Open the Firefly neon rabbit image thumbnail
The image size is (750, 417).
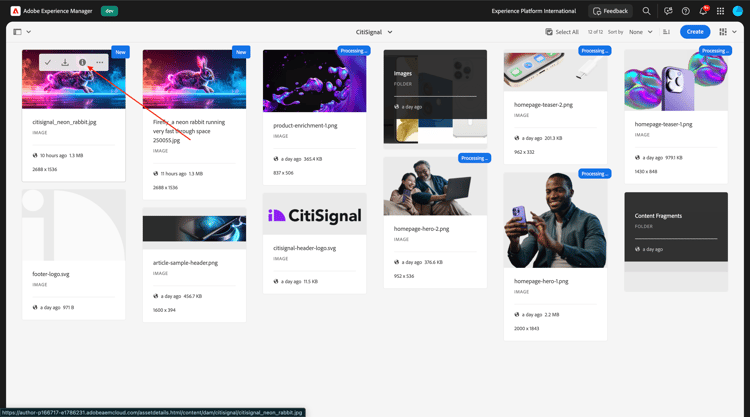pos(194,79)
